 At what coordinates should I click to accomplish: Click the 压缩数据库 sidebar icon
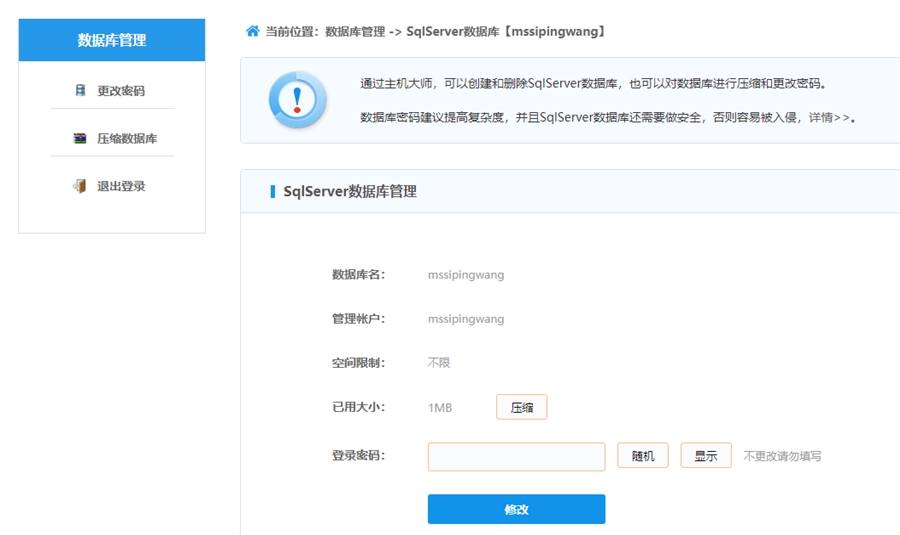click(80, 138)
